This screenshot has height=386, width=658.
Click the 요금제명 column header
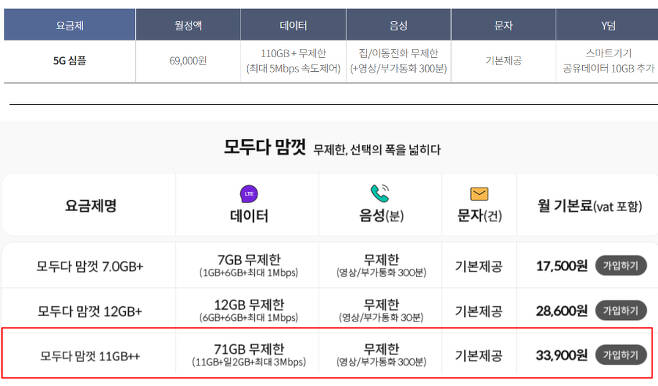coord(90,206)
